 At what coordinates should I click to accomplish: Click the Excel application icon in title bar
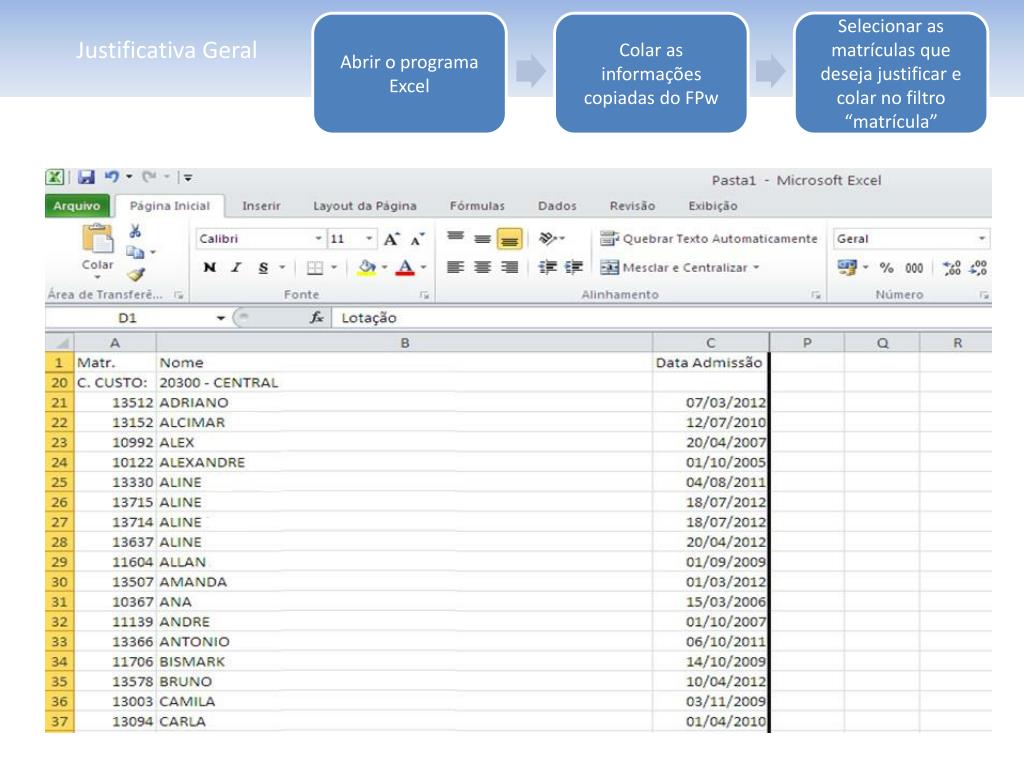(x=55, y=177)
